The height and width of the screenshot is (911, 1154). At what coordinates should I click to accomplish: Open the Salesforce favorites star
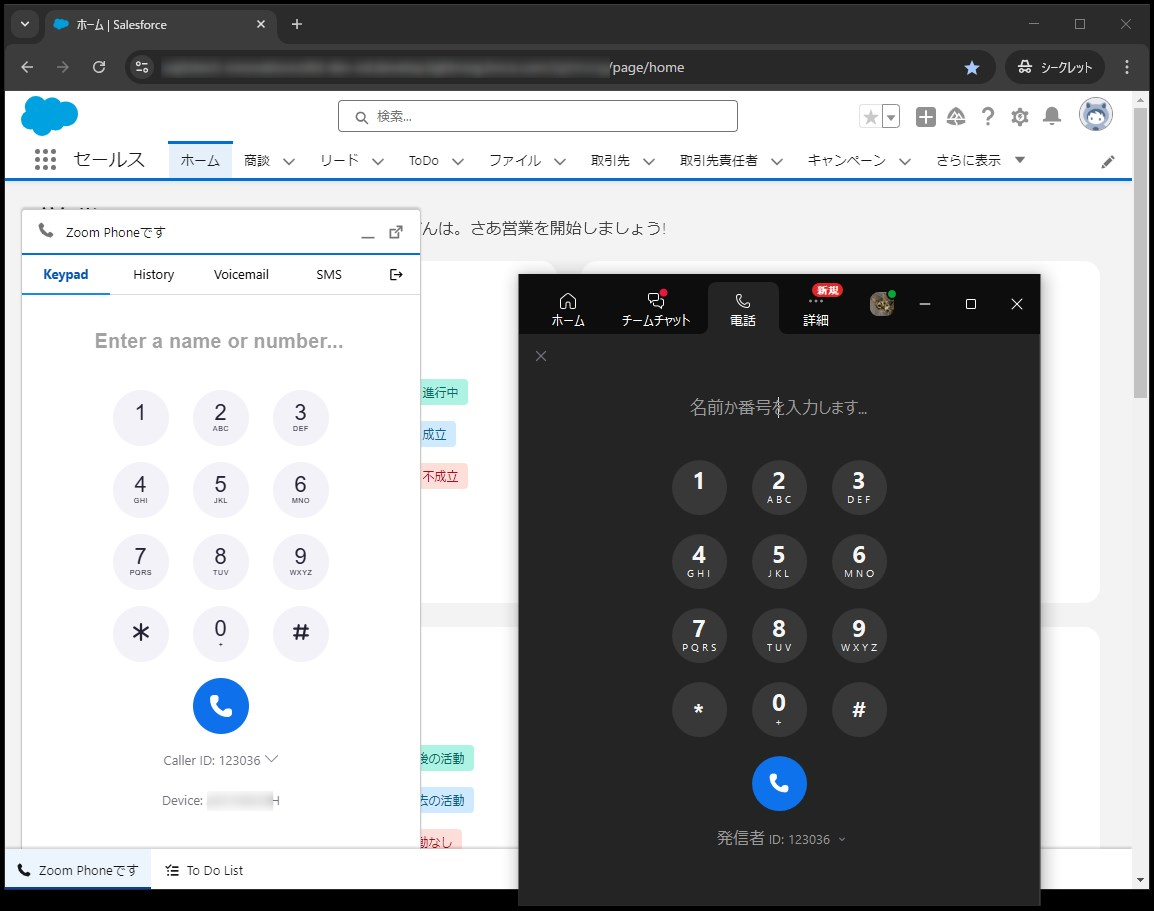click(871, 116)
